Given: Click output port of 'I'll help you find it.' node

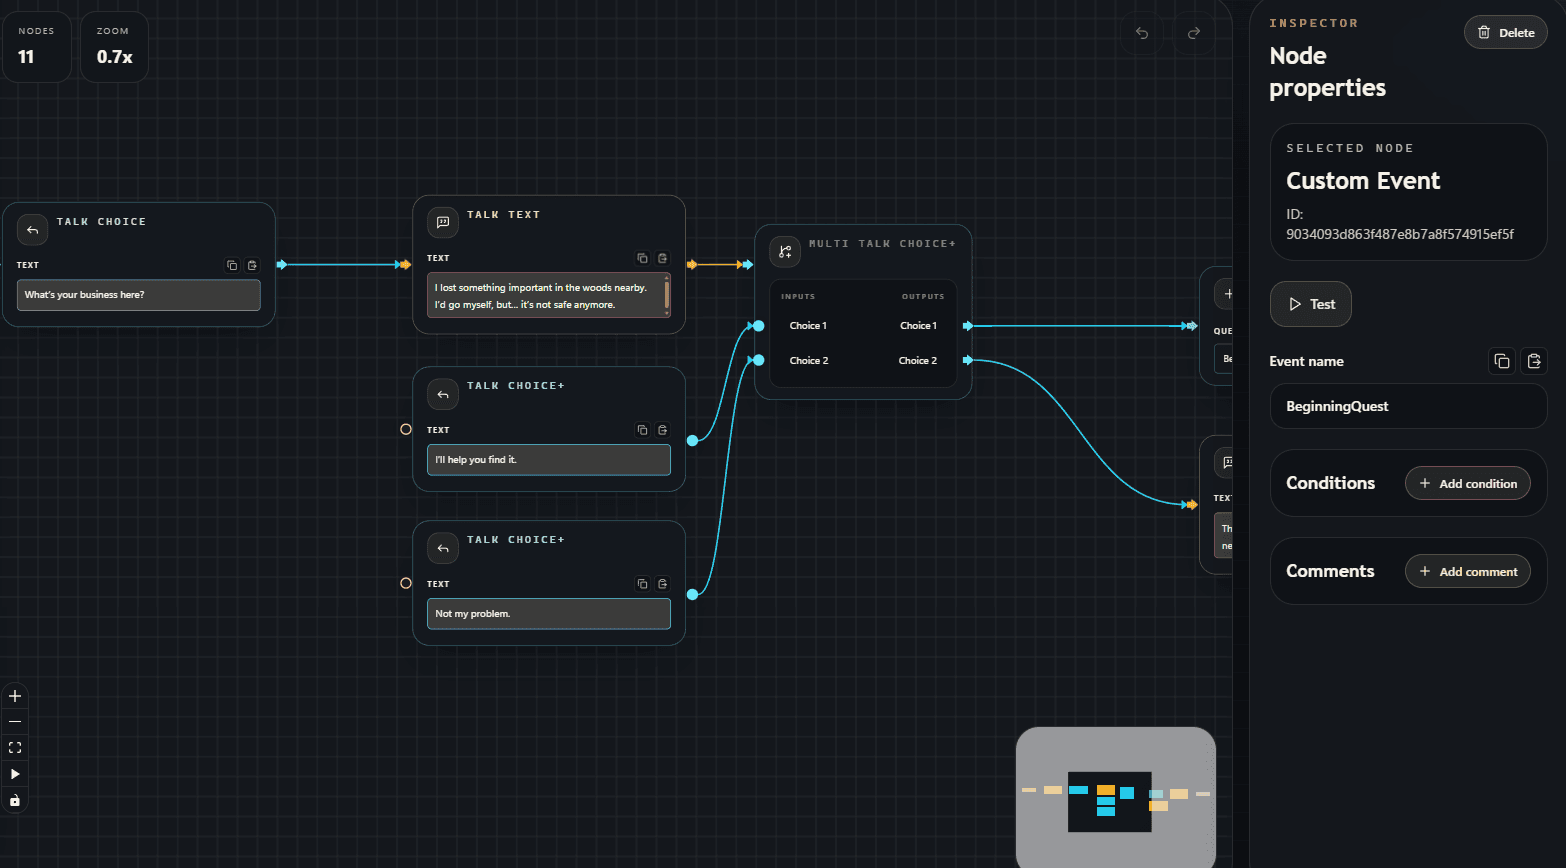Looking at the screenshot, I should coord(692,440).
